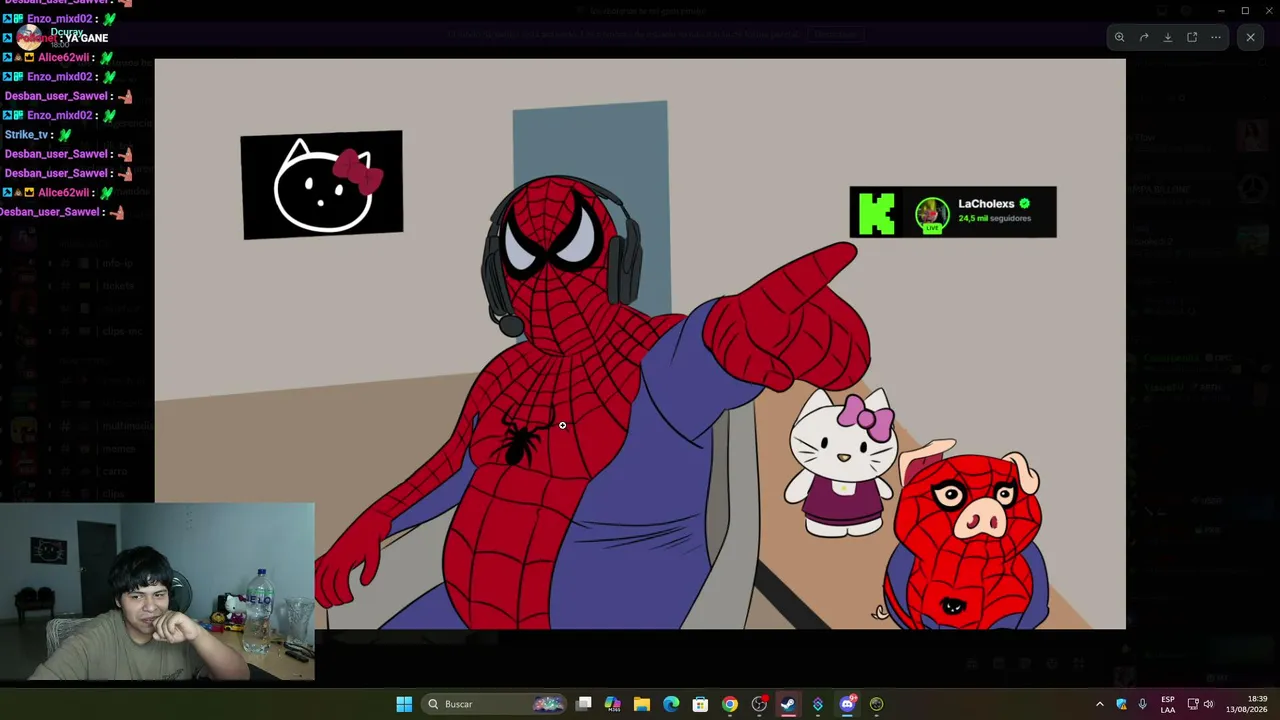
Task: Click the streamer webcam overlay
Action: (157, 592)
